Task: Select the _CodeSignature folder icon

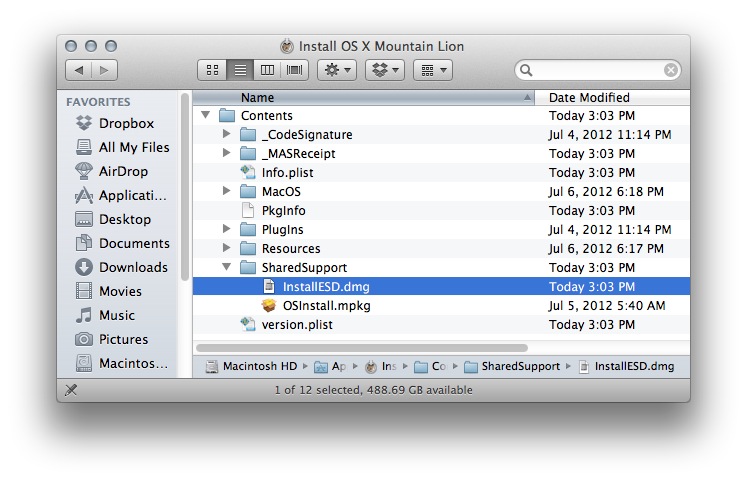Action: click(x=248, y=134)
